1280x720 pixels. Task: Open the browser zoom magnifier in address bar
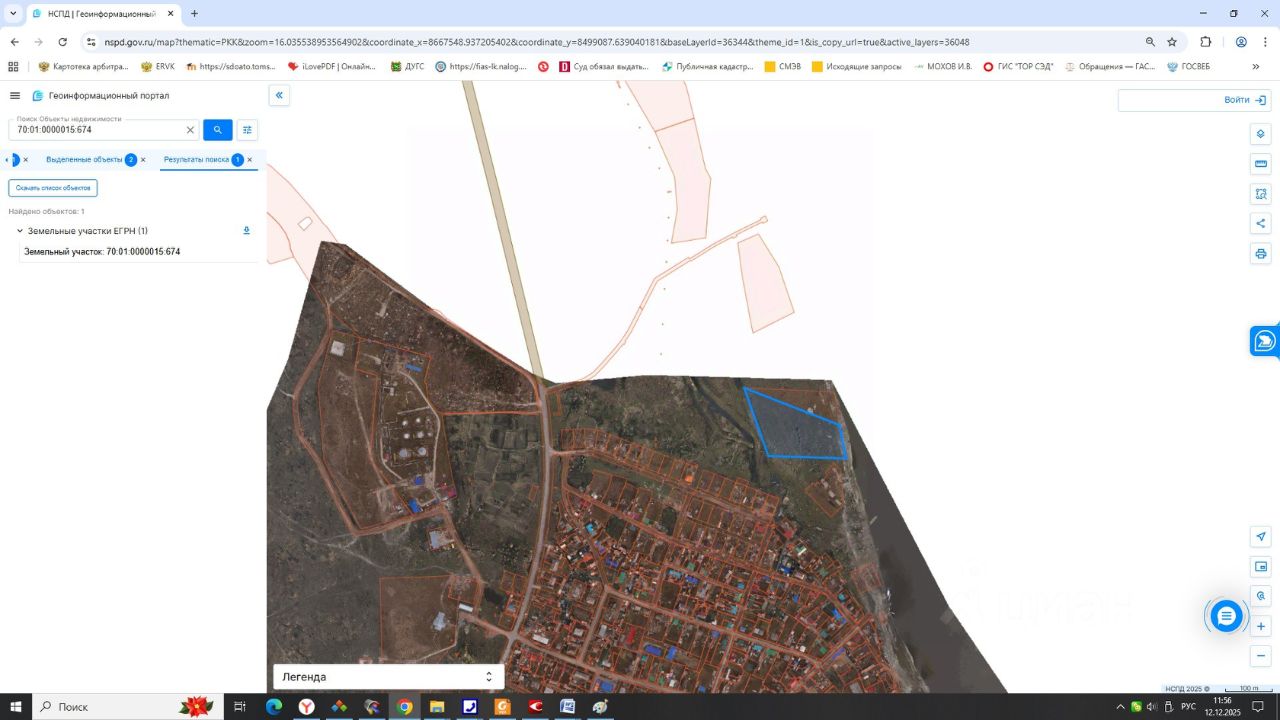pos(1150,42)
